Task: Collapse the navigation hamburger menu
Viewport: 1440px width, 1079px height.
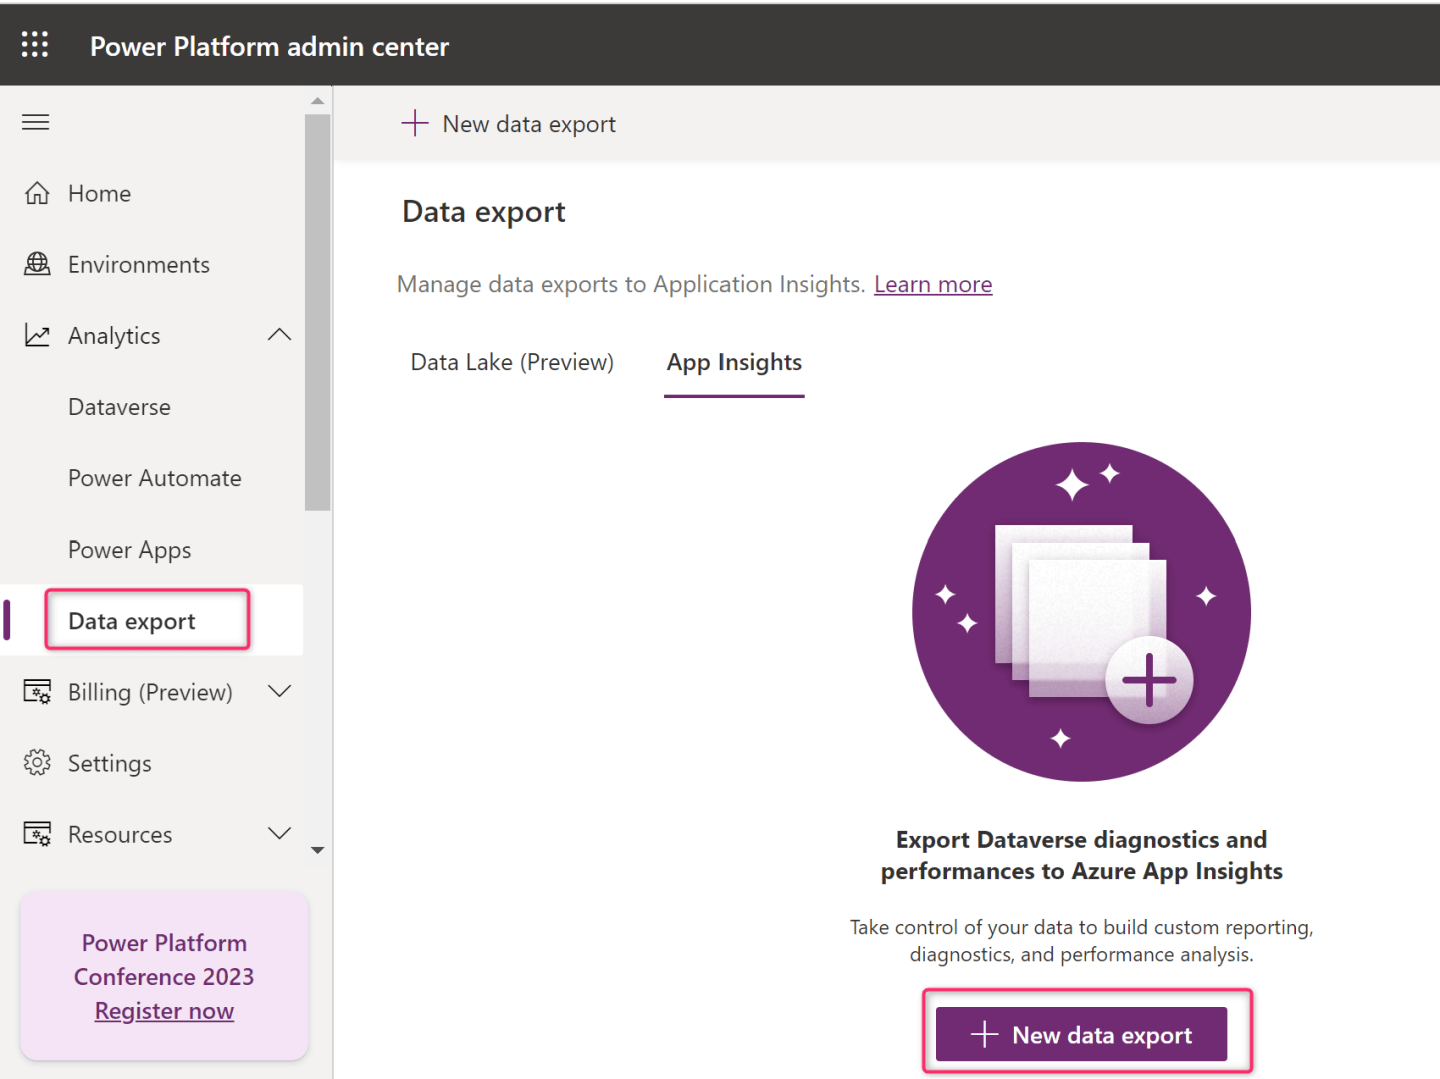Action: [x=36, y=122]
